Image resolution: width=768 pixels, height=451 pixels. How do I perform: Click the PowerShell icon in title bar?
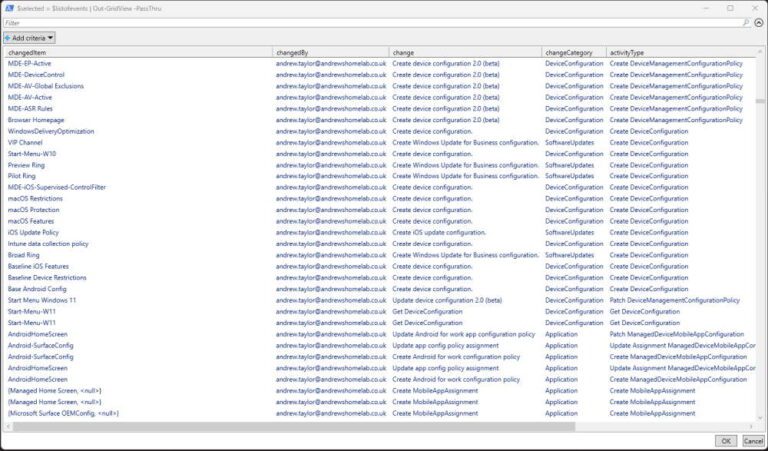[10, 7]
